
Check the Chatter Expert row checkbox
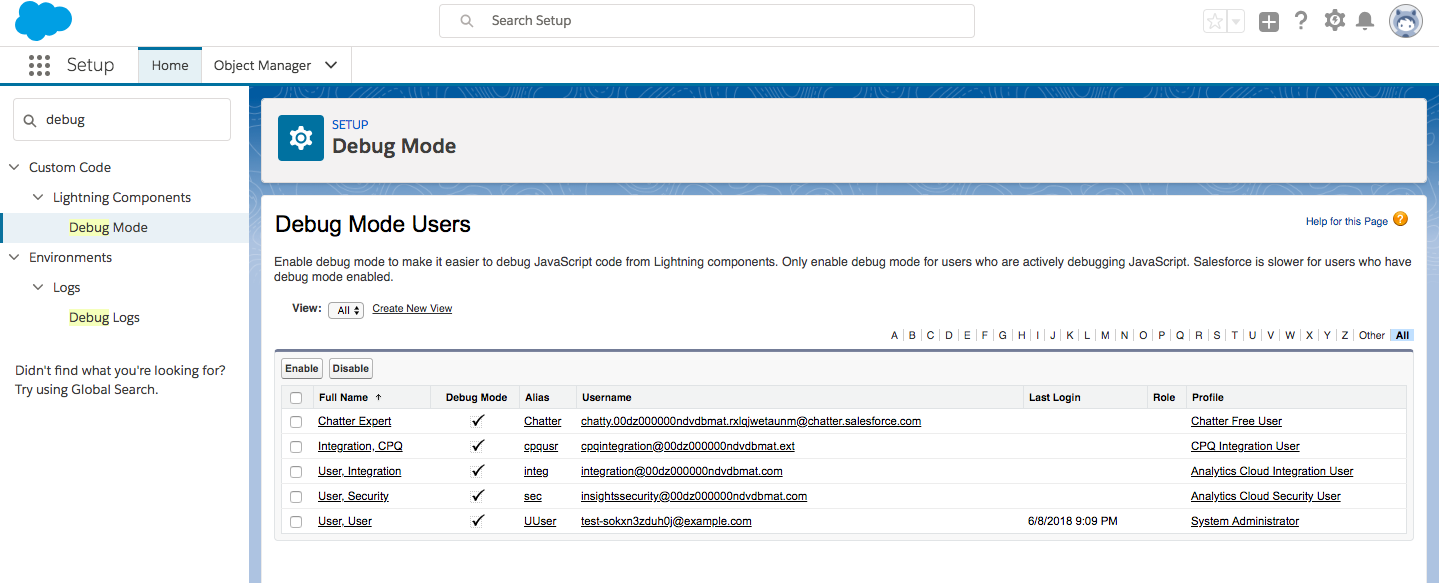click(x=296, y=422)
